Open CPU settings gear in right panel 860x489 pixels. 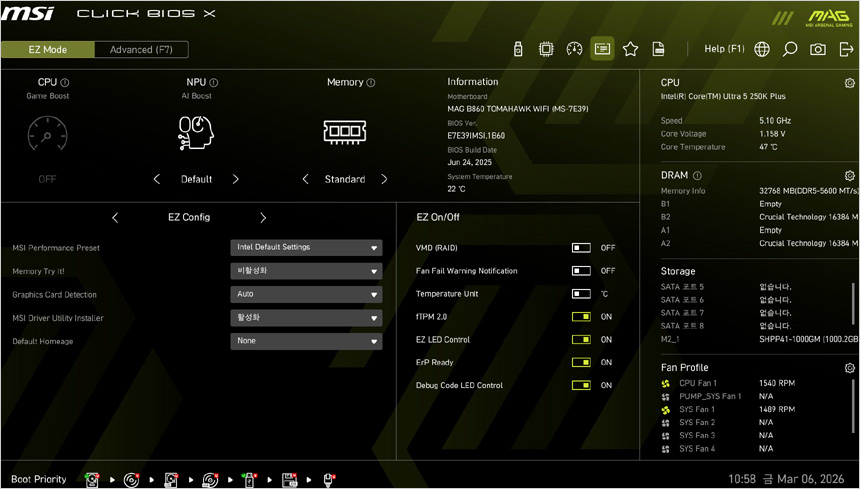pos(849,83)
